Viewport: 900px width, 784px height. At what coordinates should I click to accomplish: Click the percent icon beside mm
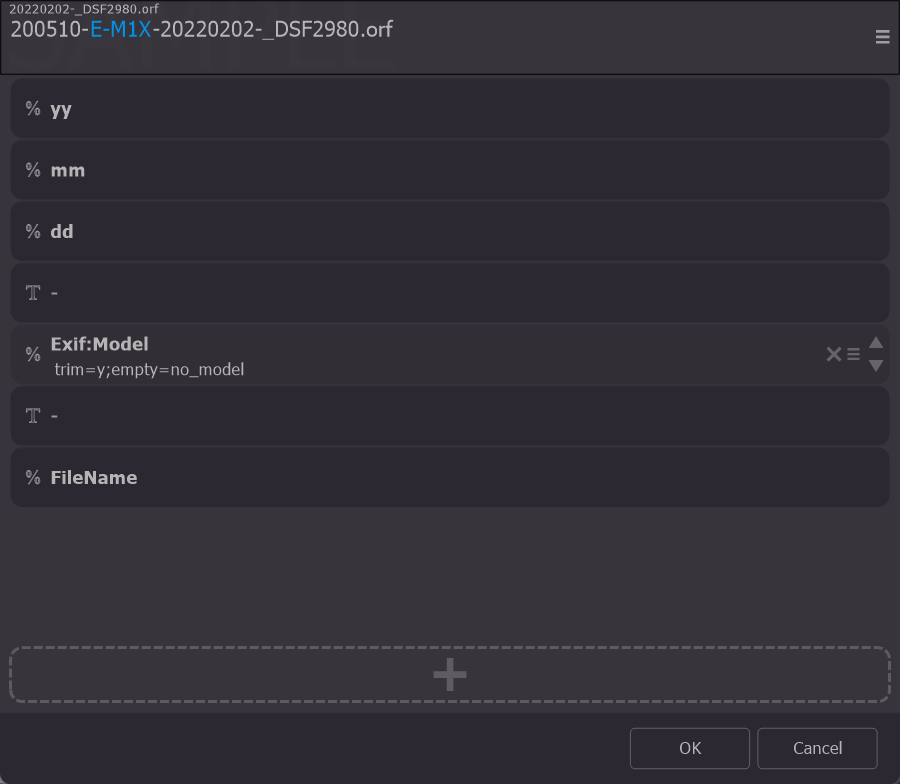pyautogui.click(x=33, y=170)
